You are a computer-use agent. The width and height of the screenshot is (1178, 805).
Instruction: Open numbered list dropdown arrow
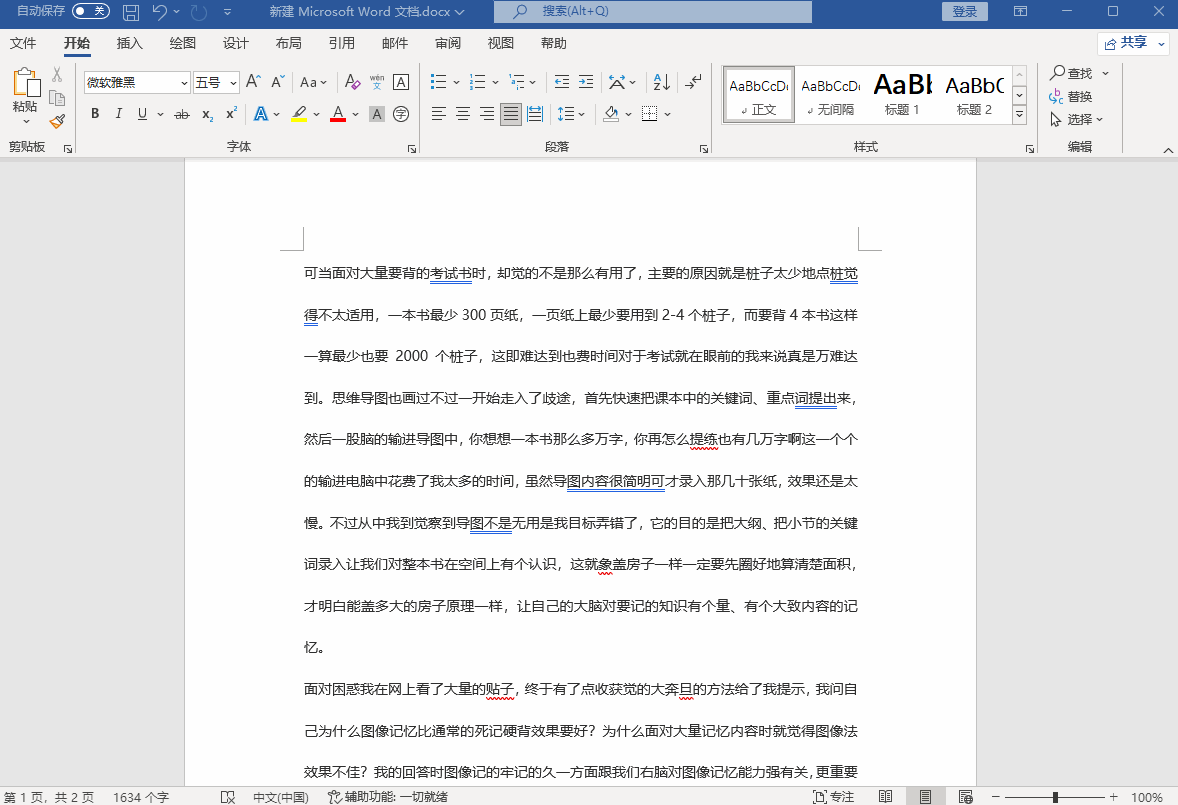point(495,83)
